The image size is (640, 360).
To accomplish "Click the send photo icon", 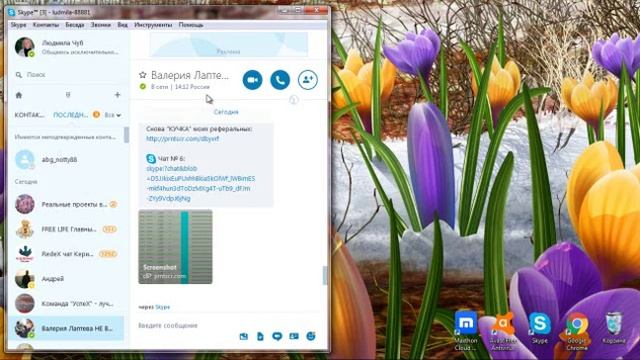I will [244, 336].
